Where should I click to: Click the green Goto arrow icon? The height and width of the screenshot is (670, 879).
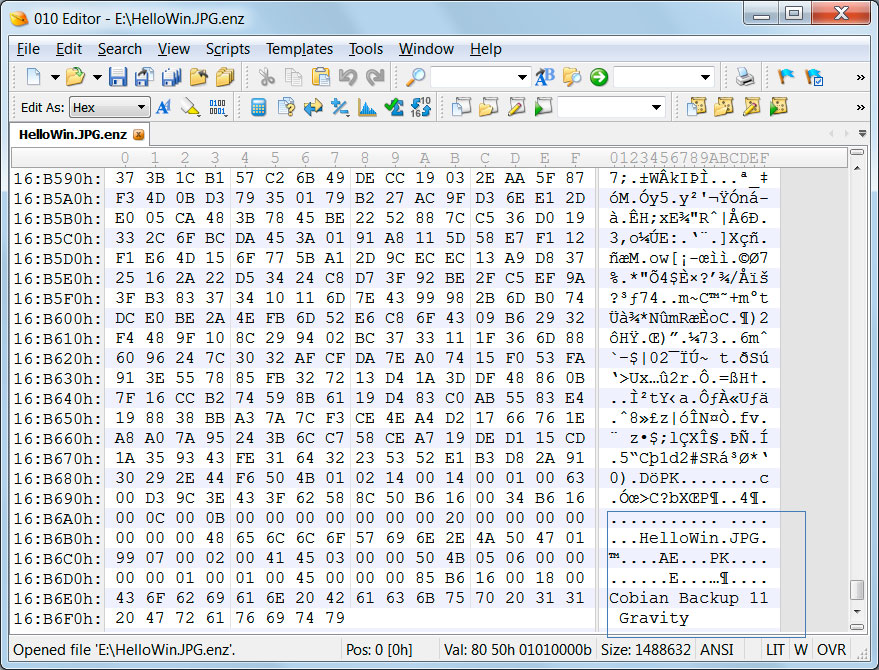(599, 77)
